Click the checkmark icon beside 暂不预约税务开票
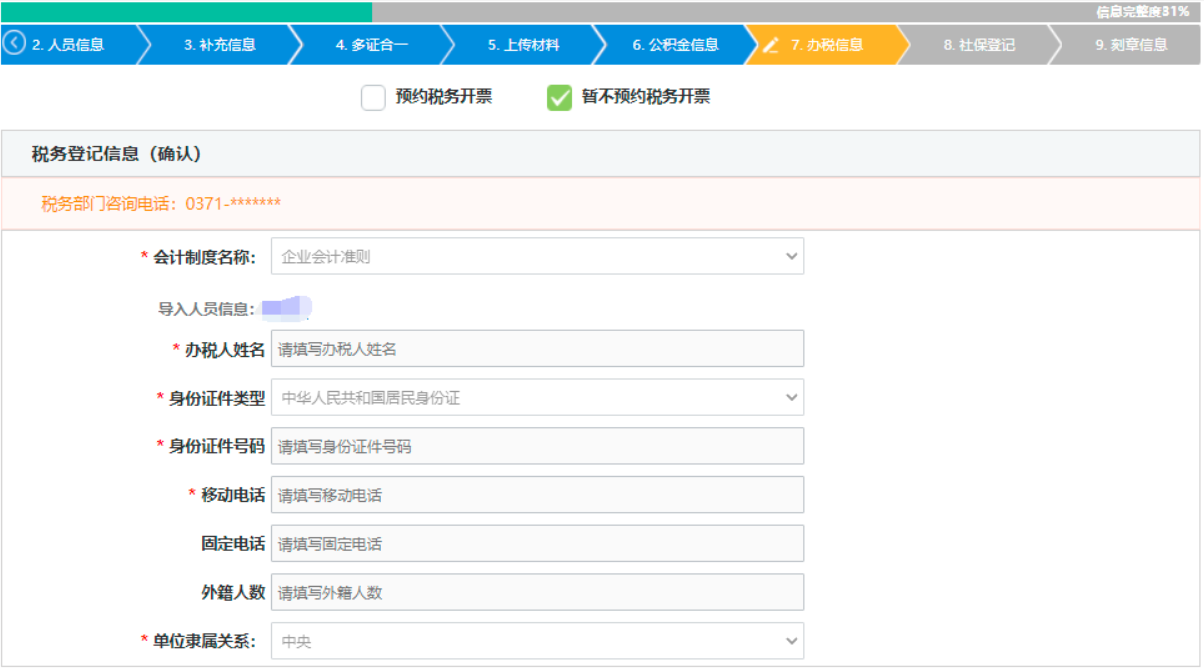 pyautogui.click(x=559, y=98)
